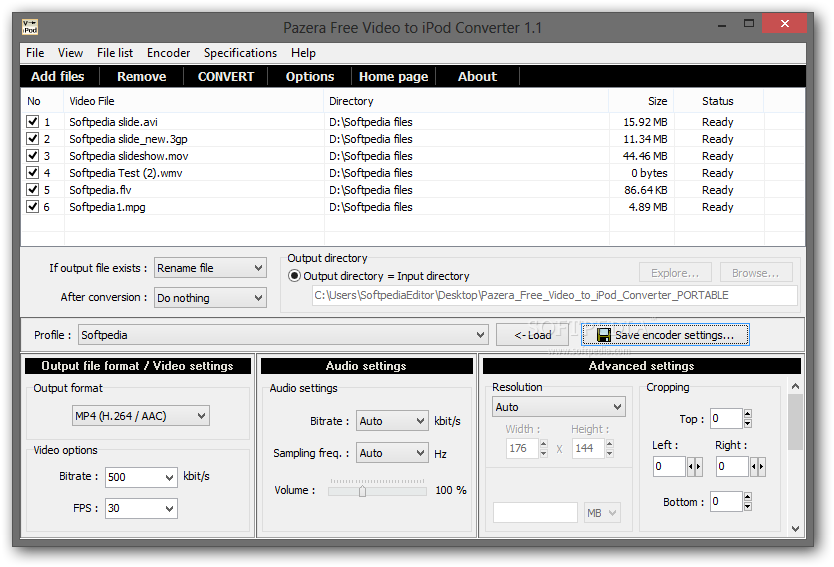Open the Encoder menu
The height and width of the screenshot is (567, 834).
pyautogui.click(x=169, y=53)
